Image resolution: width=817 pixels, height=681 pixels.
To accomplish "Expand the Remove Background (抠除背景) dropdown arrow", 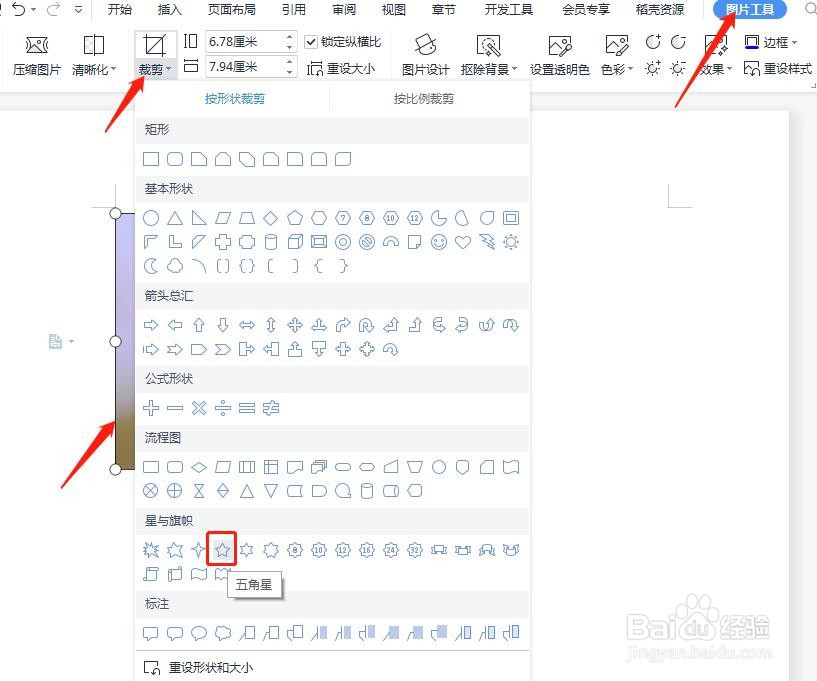I will 515,69.
